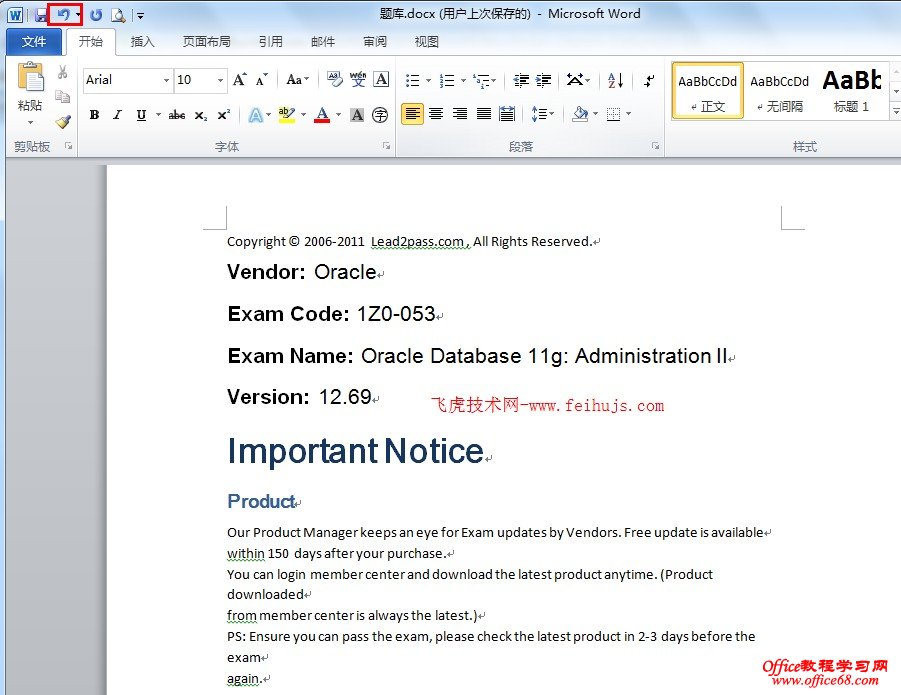This screenshot has width=901, height=695.
Task: Apply the 正文 (Normal) style
Action: tap(707, 91)
